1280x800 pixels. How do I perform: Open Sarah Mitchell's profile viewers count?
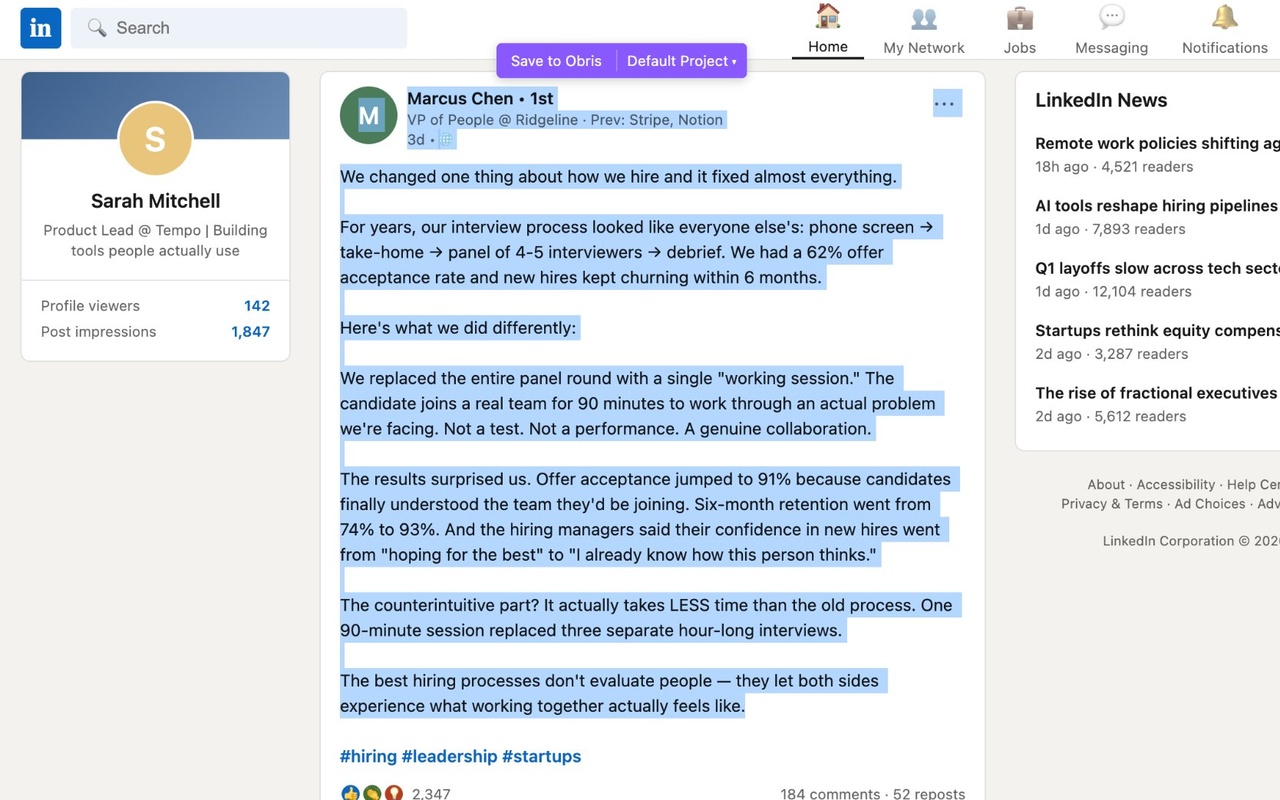pos(256,305)
